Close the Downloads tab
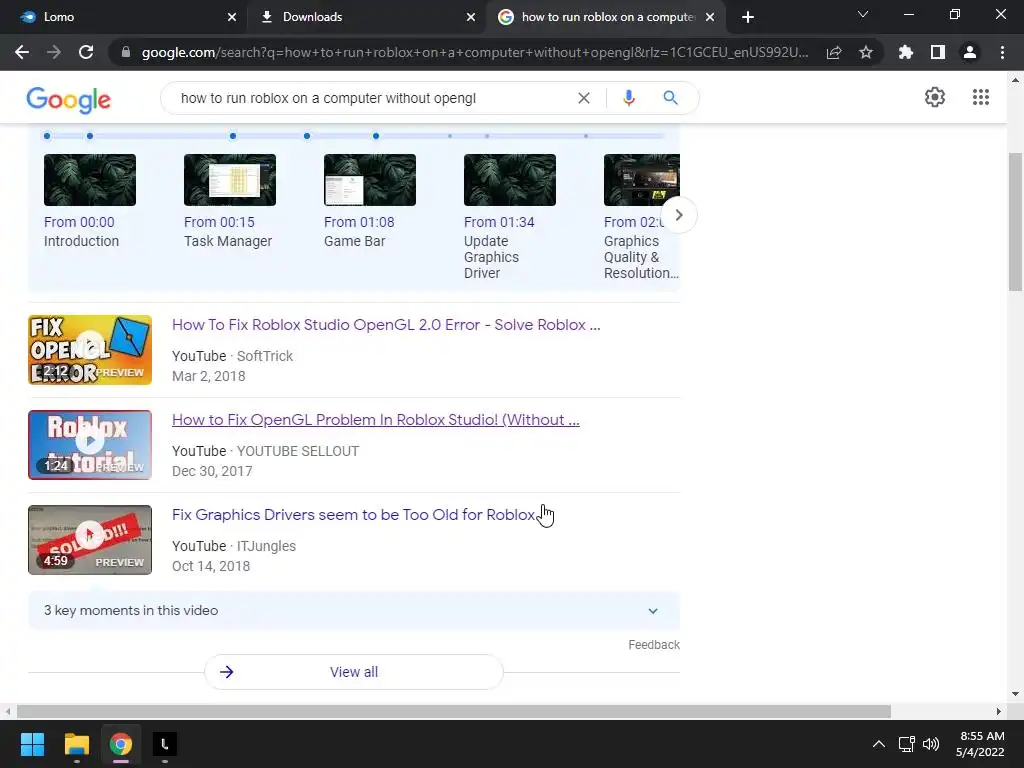This screenshot has width=1024, height=768. pos(471,17)
